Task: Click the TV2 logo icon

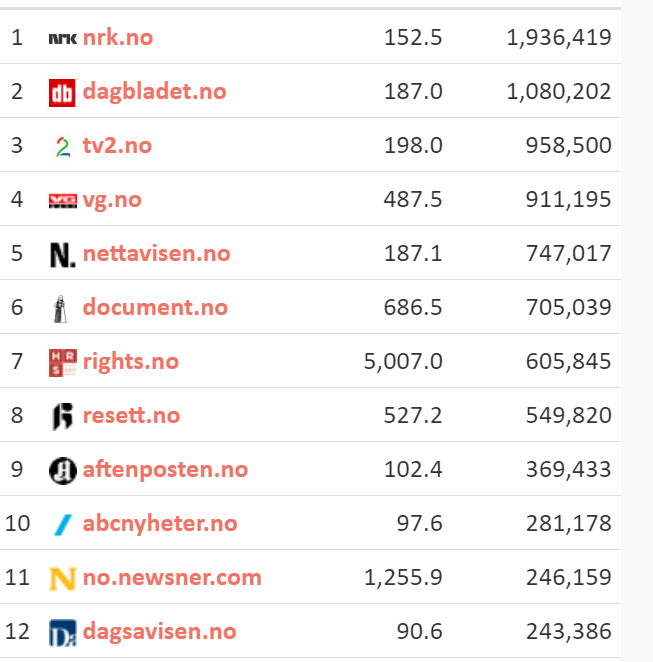Action: [x=62, y=146]
